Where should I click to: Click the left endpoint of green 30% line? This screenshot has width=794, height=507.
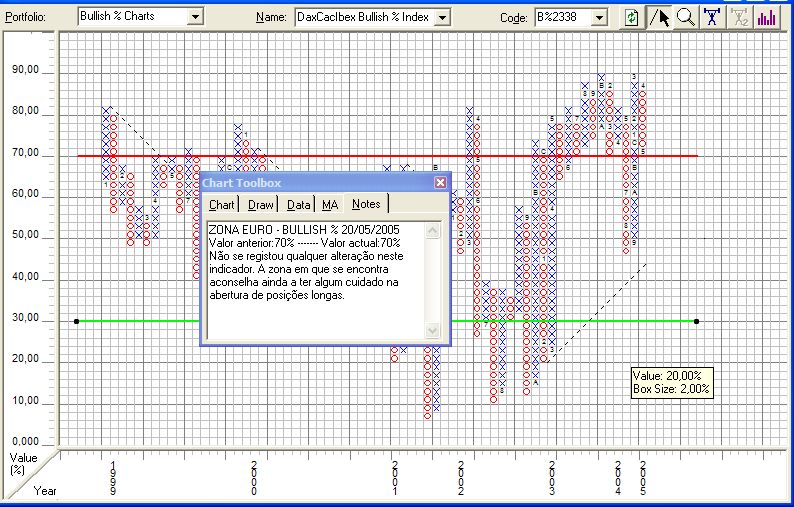[76, 321]
